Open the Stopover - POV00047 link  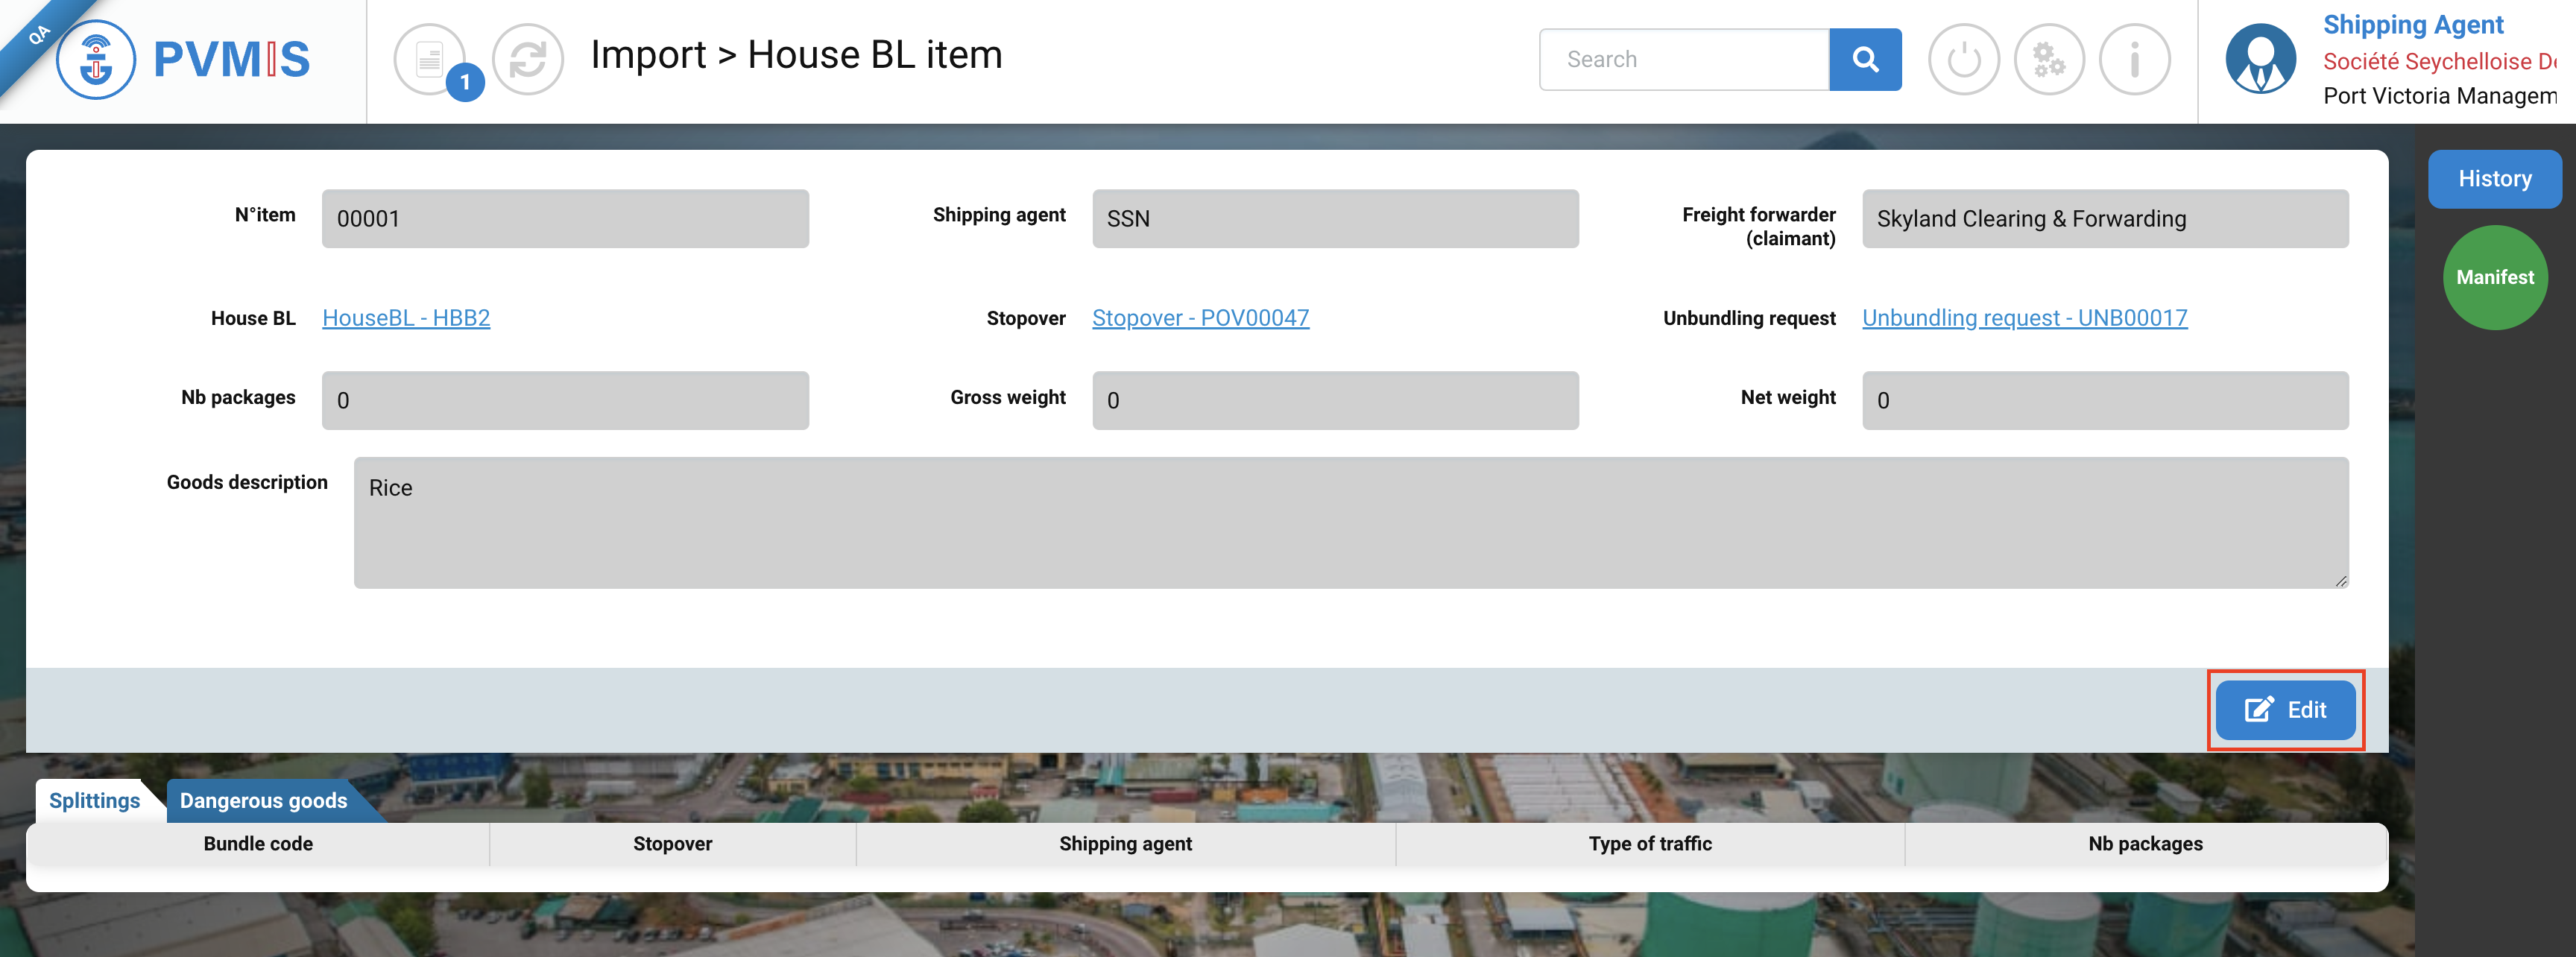[1200, 318]
